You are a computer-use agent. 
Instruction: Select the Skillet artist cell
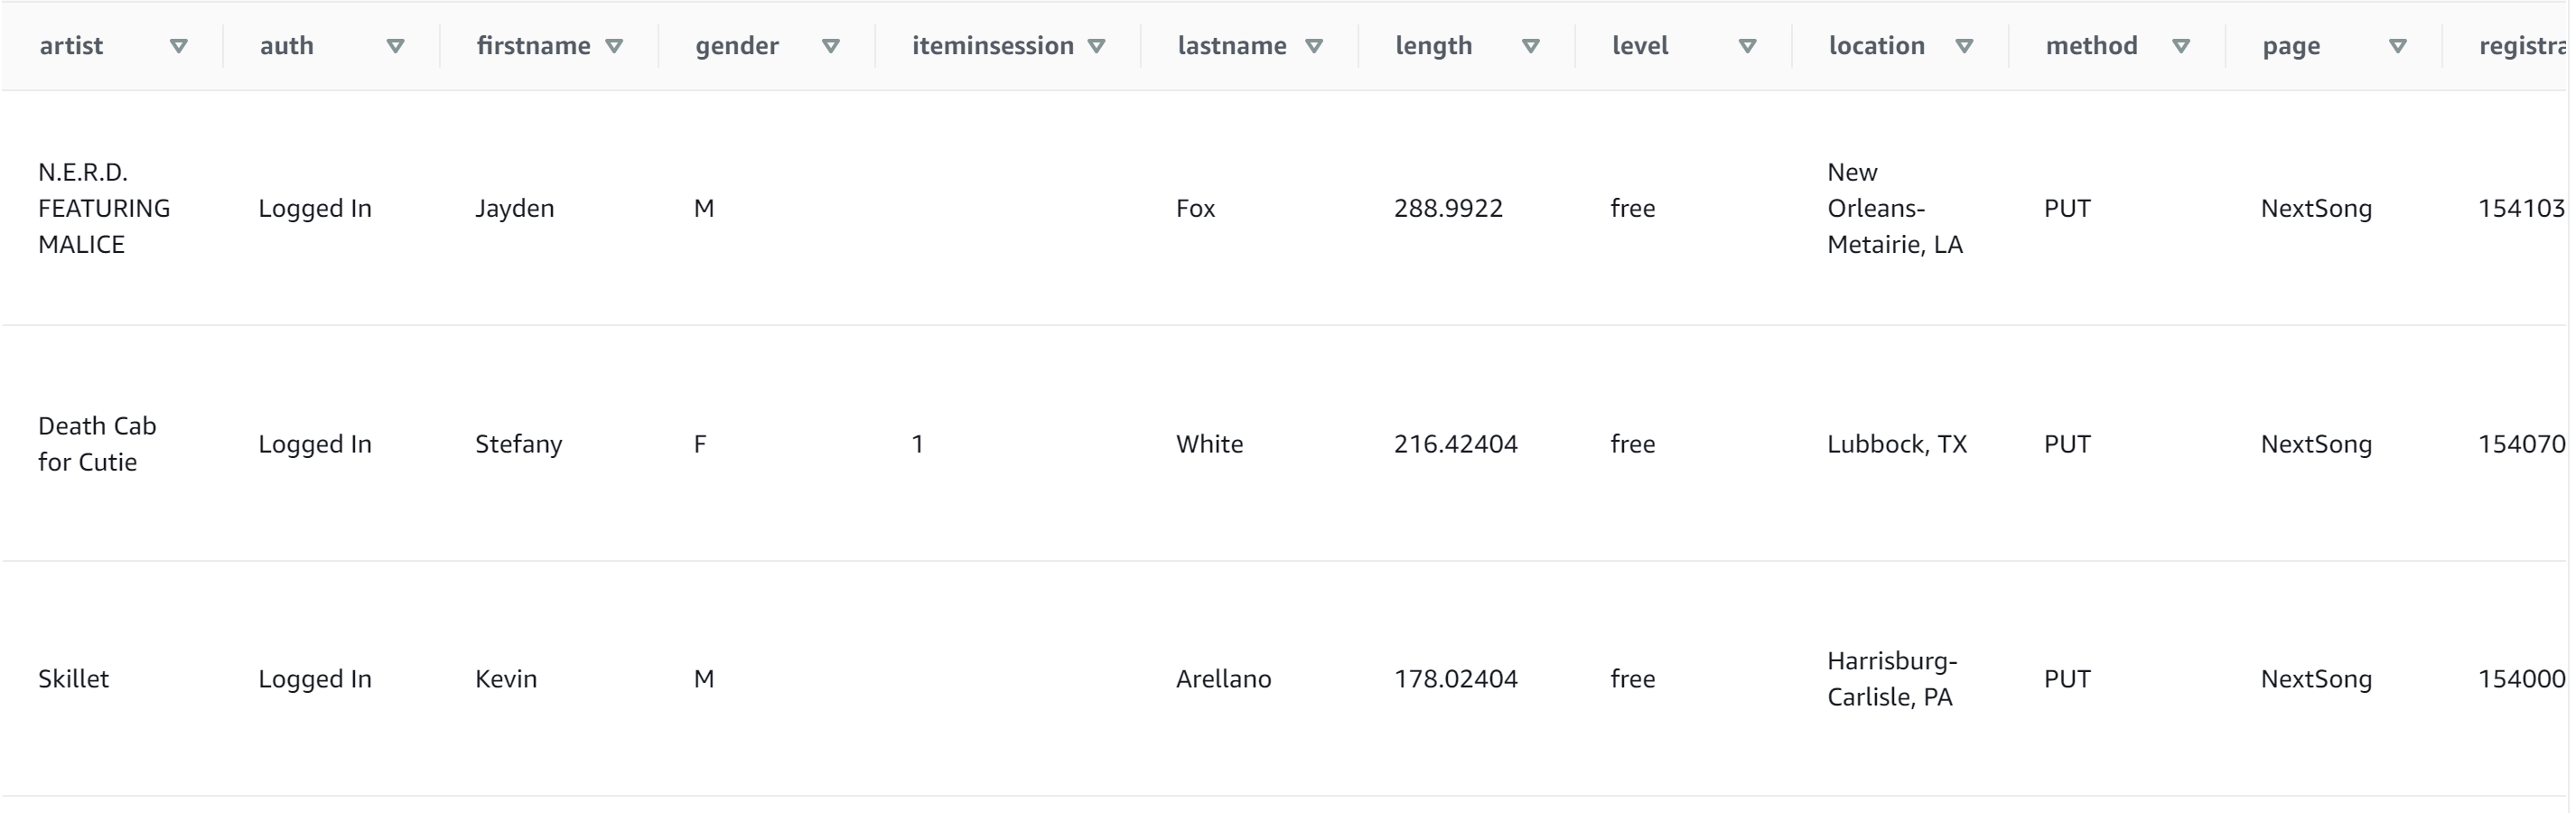(74, 678)
